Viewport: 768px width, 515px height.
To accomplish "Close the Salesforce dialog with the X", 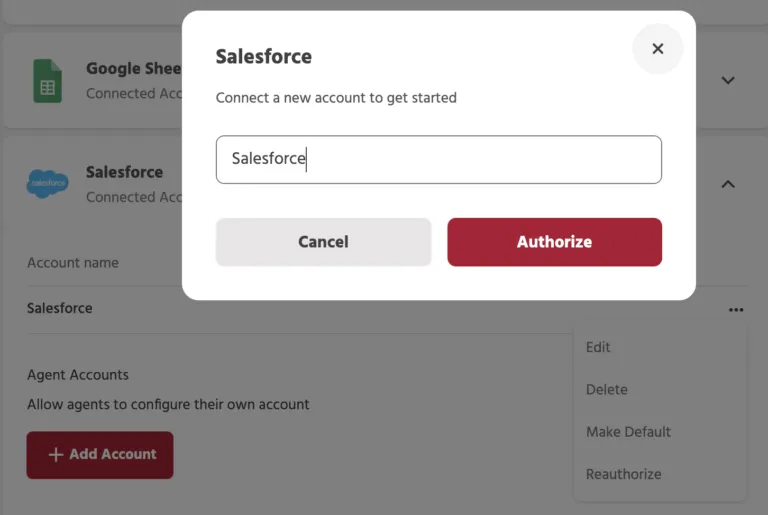I will [657, 49].
